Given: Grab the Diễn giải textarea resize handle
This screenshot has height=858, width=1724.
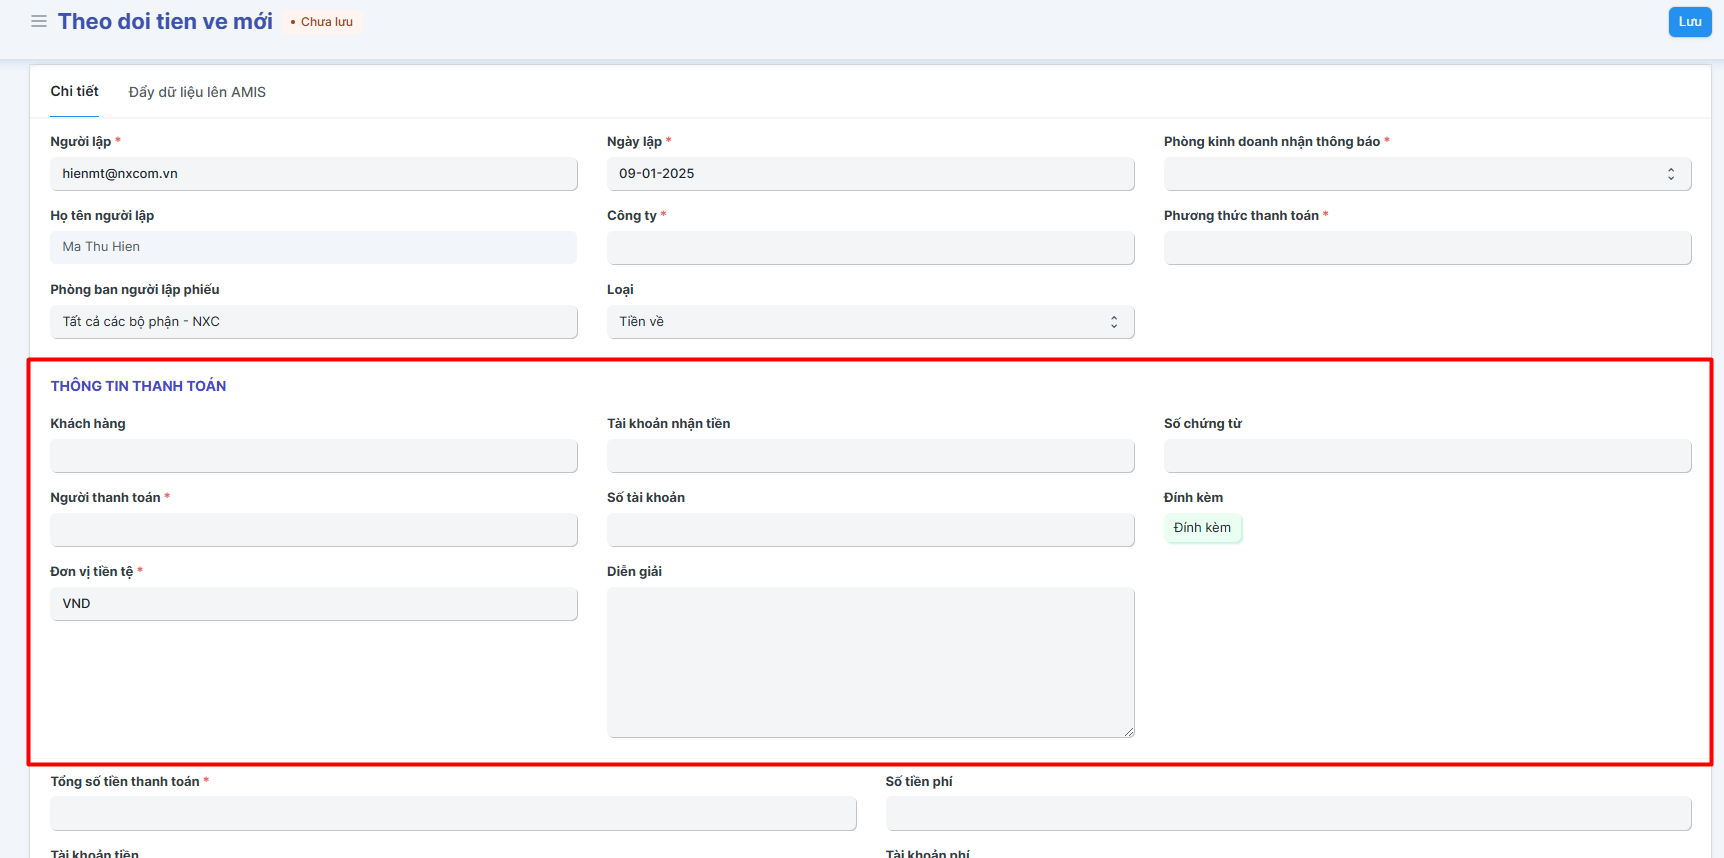Looking at the screenshot, I should tap(1128, 732).
